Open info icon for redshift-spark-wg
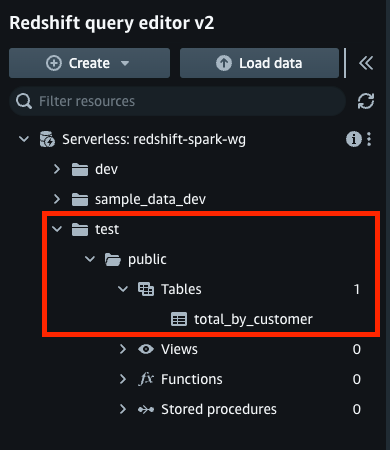This screenshot has width=390, height=450. 354,139
